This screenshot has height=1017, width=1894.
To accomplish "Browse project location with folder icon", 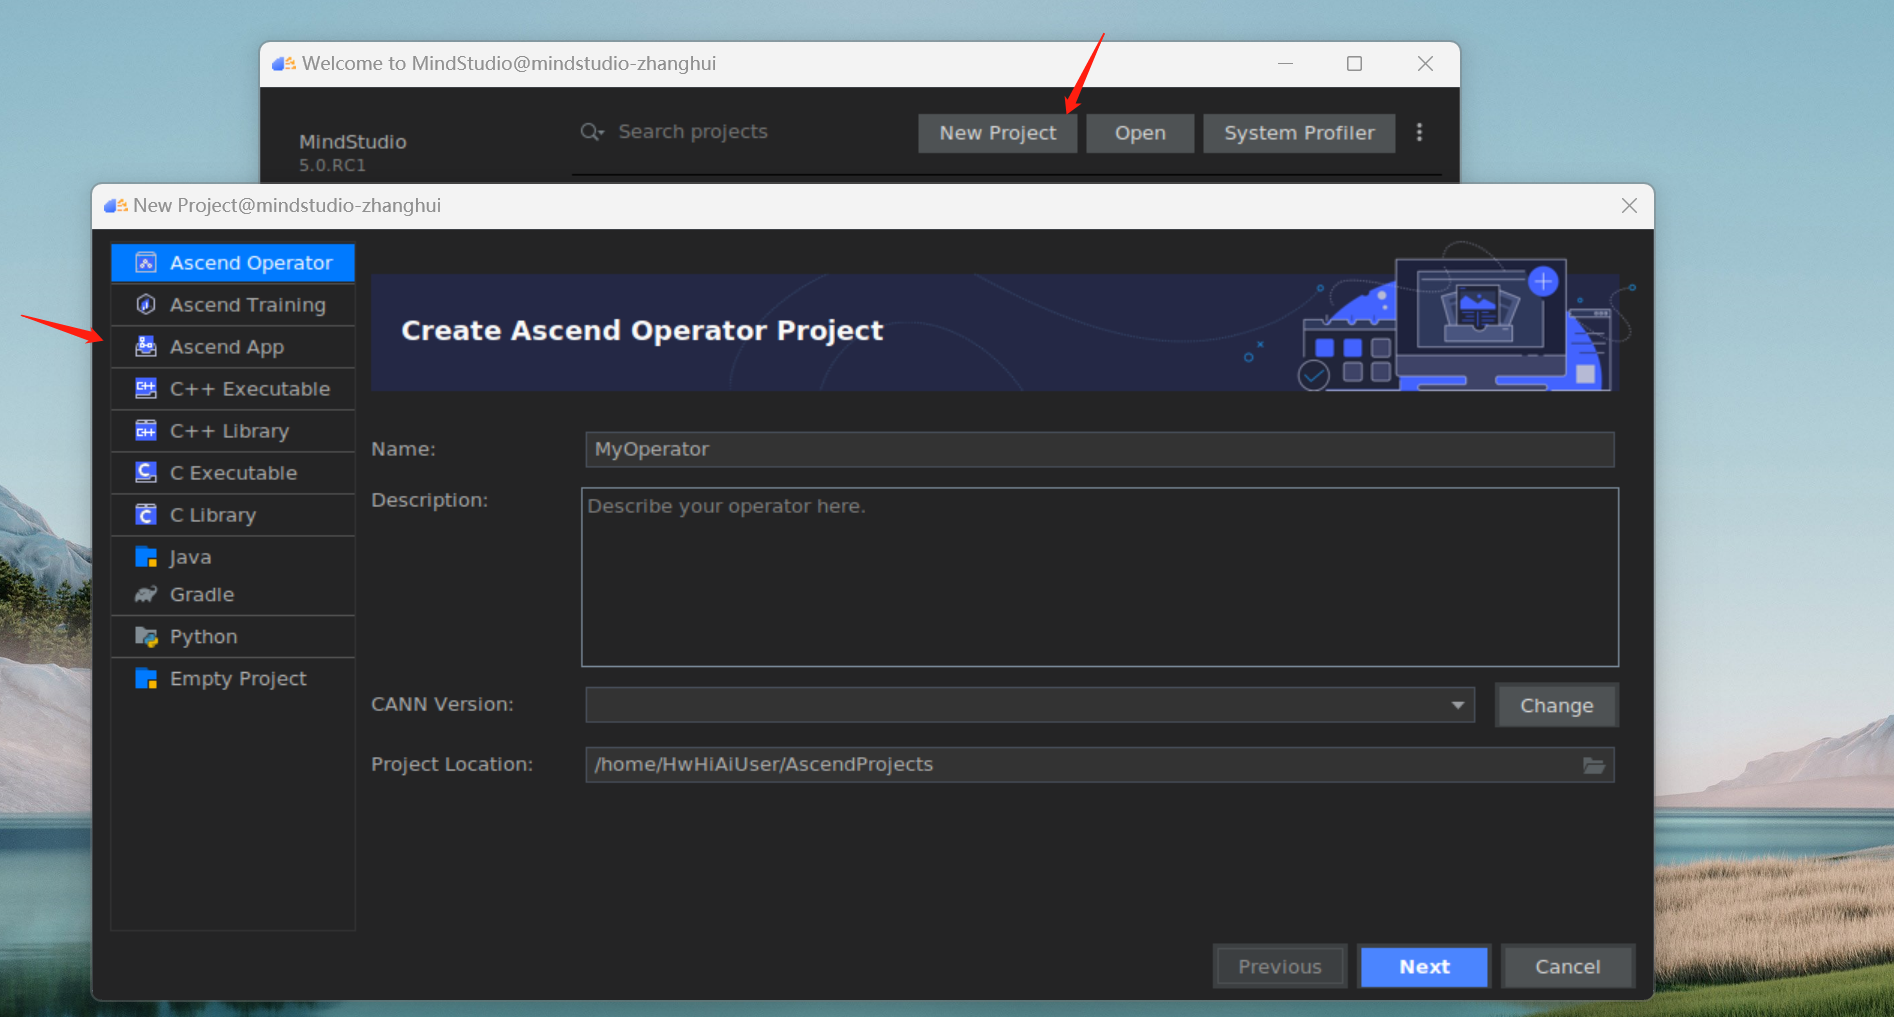I will tap(1594, 765).
